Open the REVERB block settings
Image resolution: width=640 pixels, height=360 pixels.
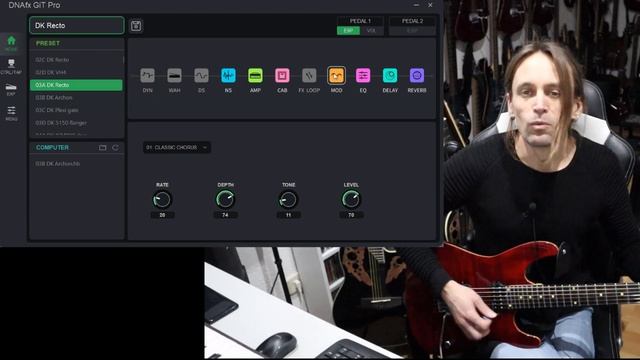tap(417, 76)
